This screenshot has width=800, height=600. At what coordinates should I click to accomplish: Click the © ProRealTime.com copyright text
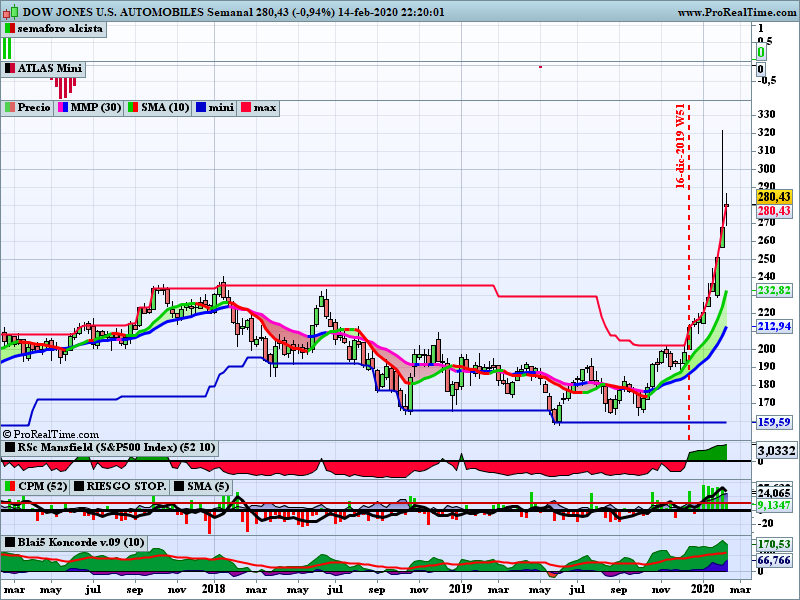pyautogui.click(x=51, y=435)
